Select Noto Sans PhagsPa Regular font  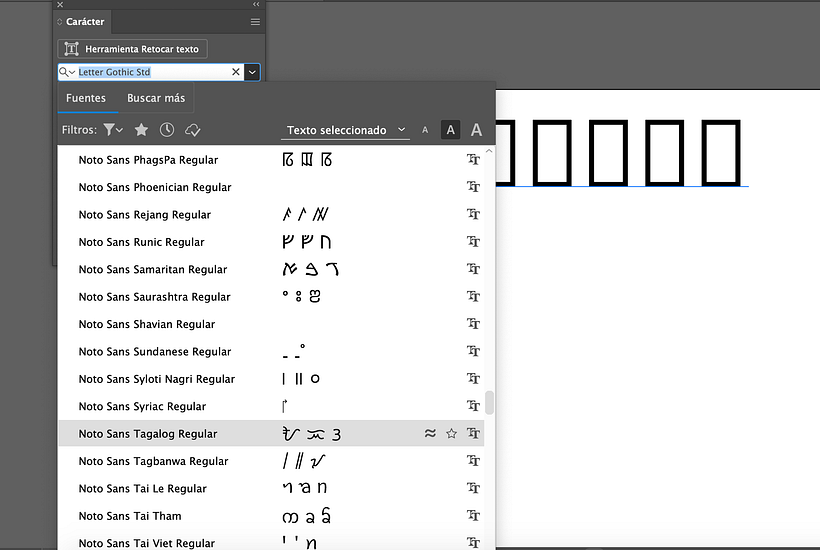click(x=271, y=160)
